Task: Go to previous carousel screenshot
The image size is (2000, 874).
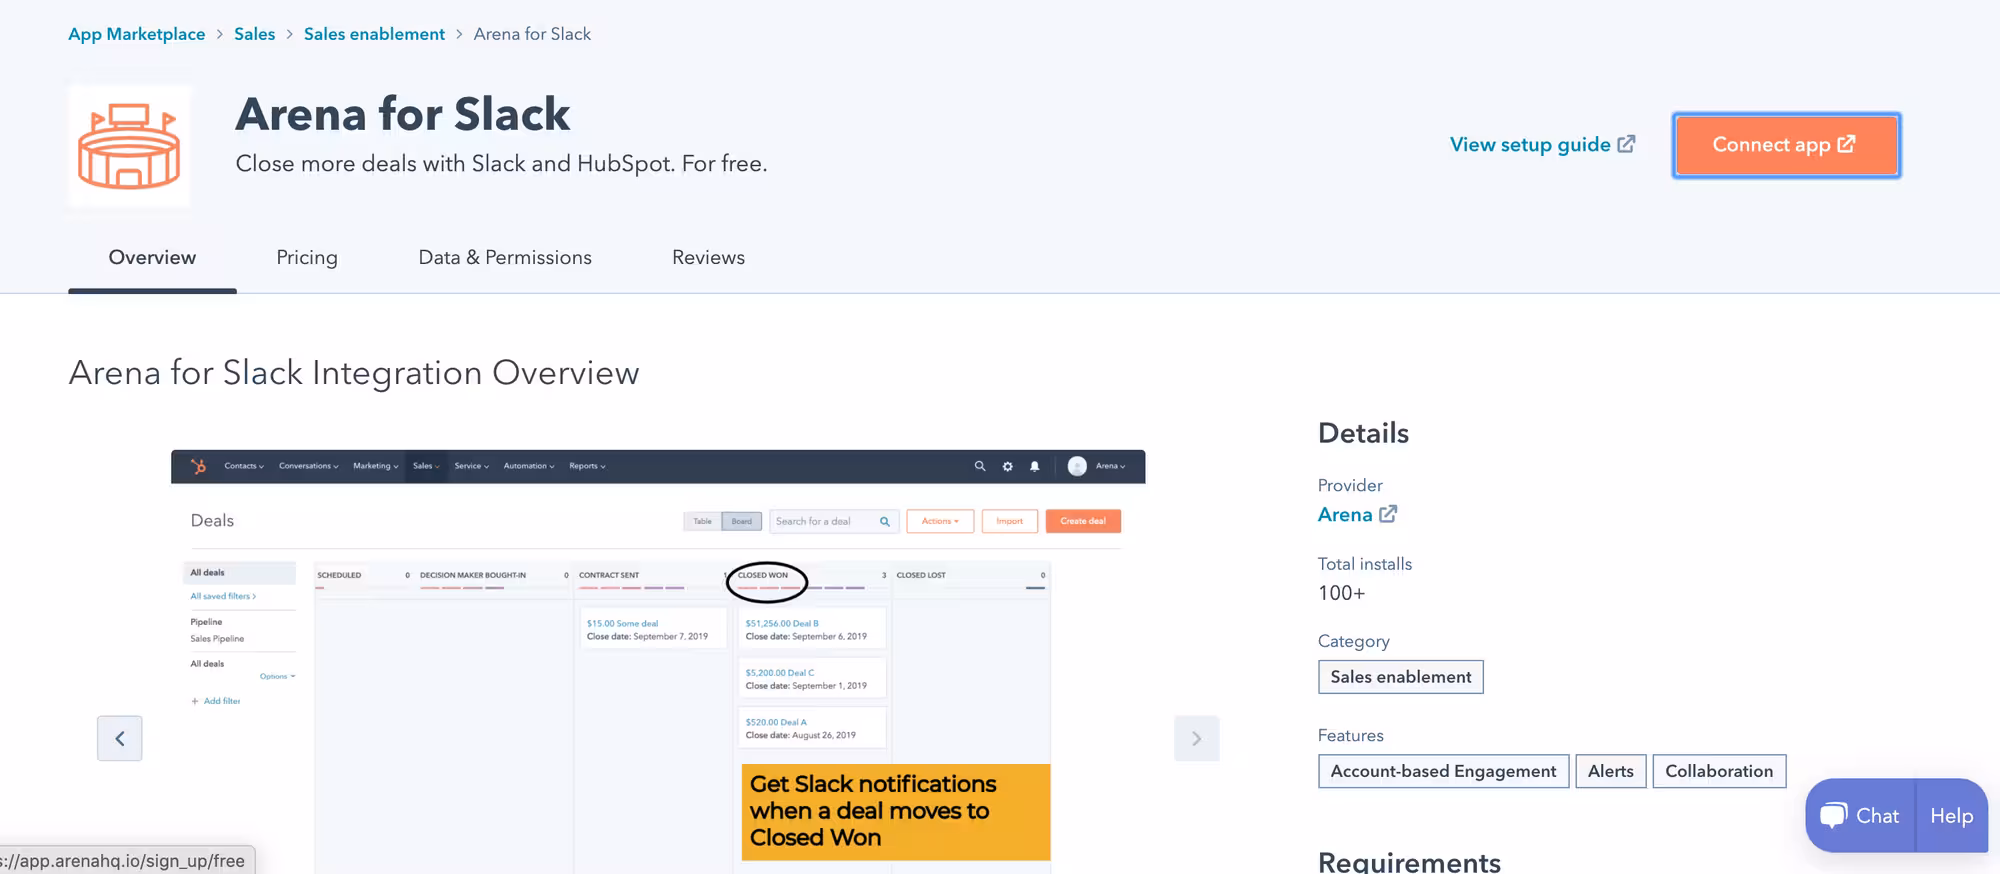Action: click(120, 738)
